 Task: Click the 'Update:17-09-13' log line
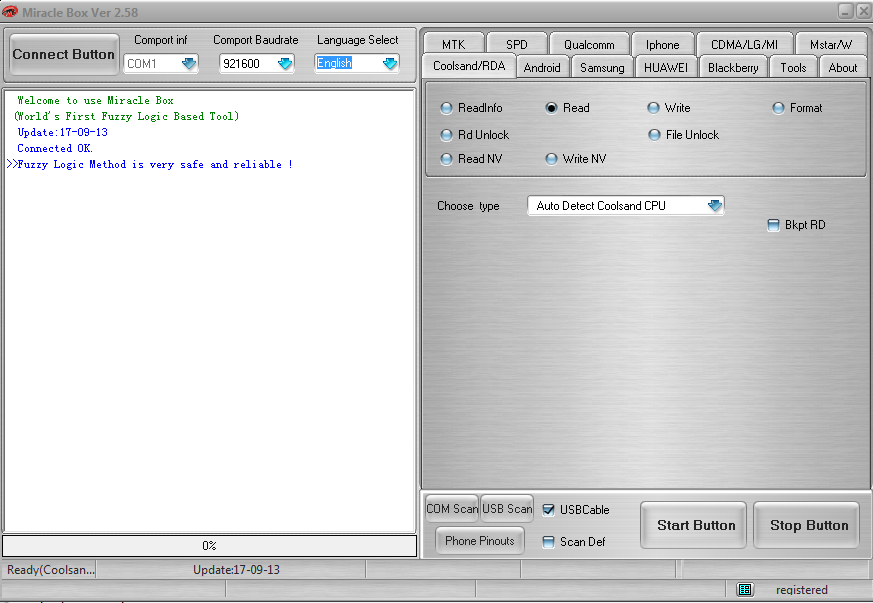(62, 132)
